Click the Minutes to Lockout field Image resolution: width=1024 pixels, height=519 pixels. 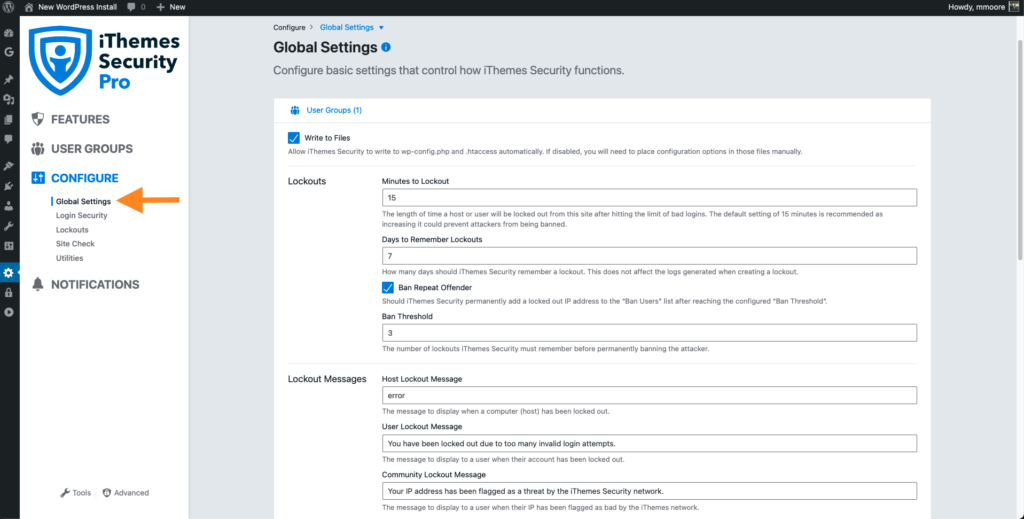pyautogui.click(x=649, y=197)
